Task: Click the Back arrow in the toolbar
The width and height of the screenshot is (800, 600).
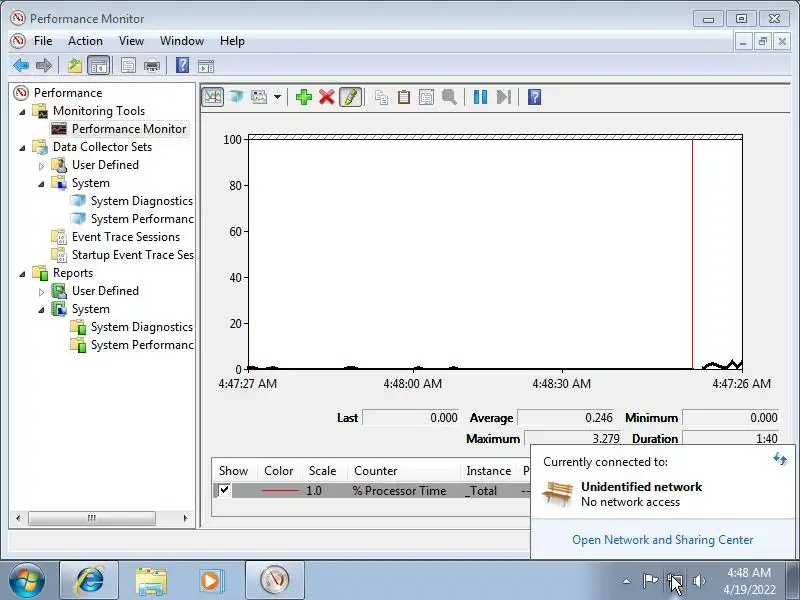Action: [x=21, y=66]
